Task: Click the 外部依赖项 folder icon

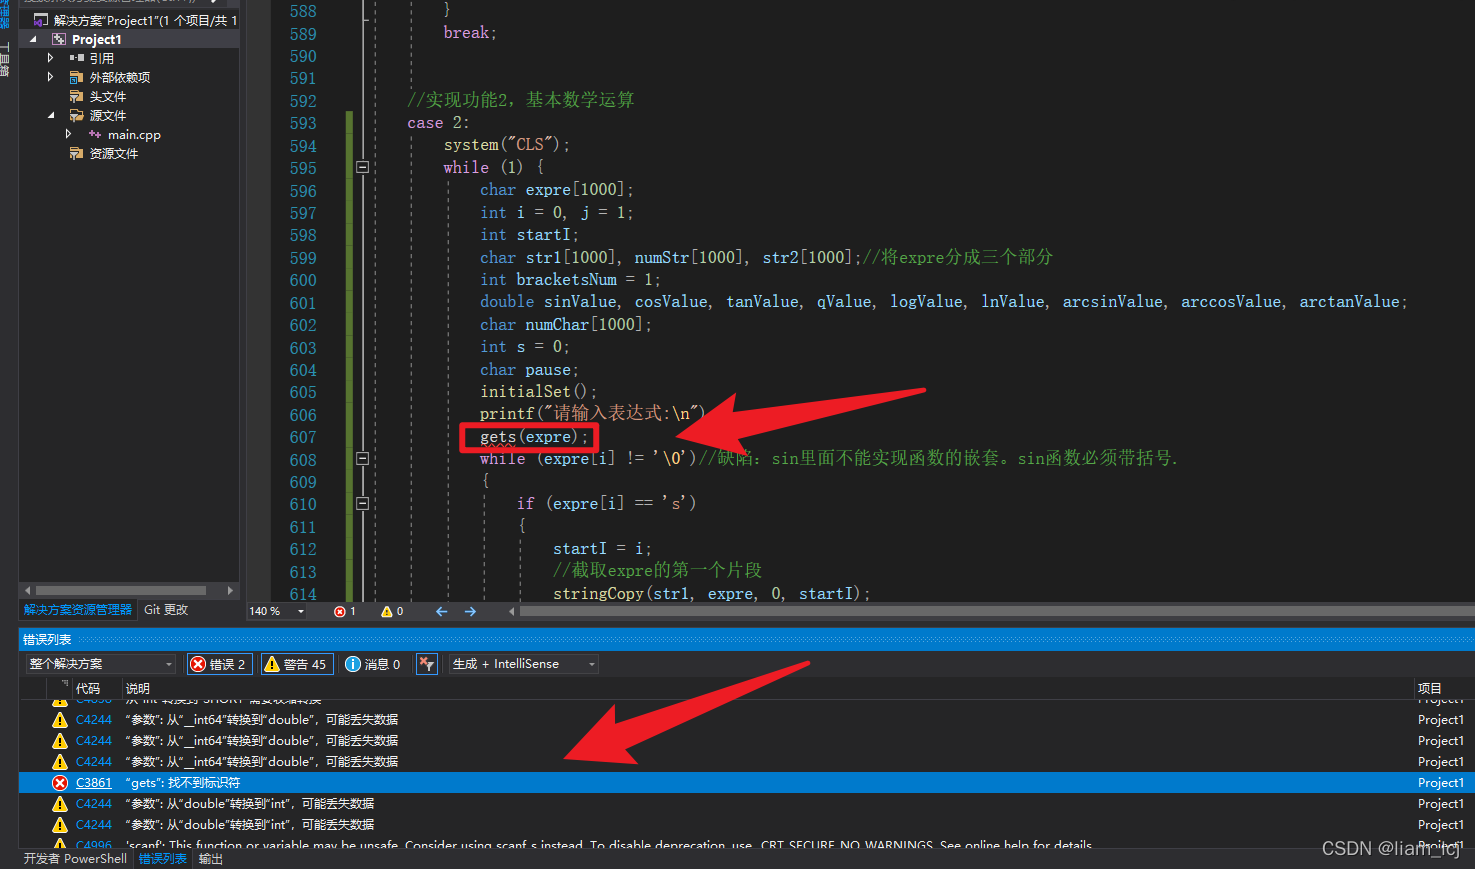Action: pyautogui.click(x=77, y=77)
